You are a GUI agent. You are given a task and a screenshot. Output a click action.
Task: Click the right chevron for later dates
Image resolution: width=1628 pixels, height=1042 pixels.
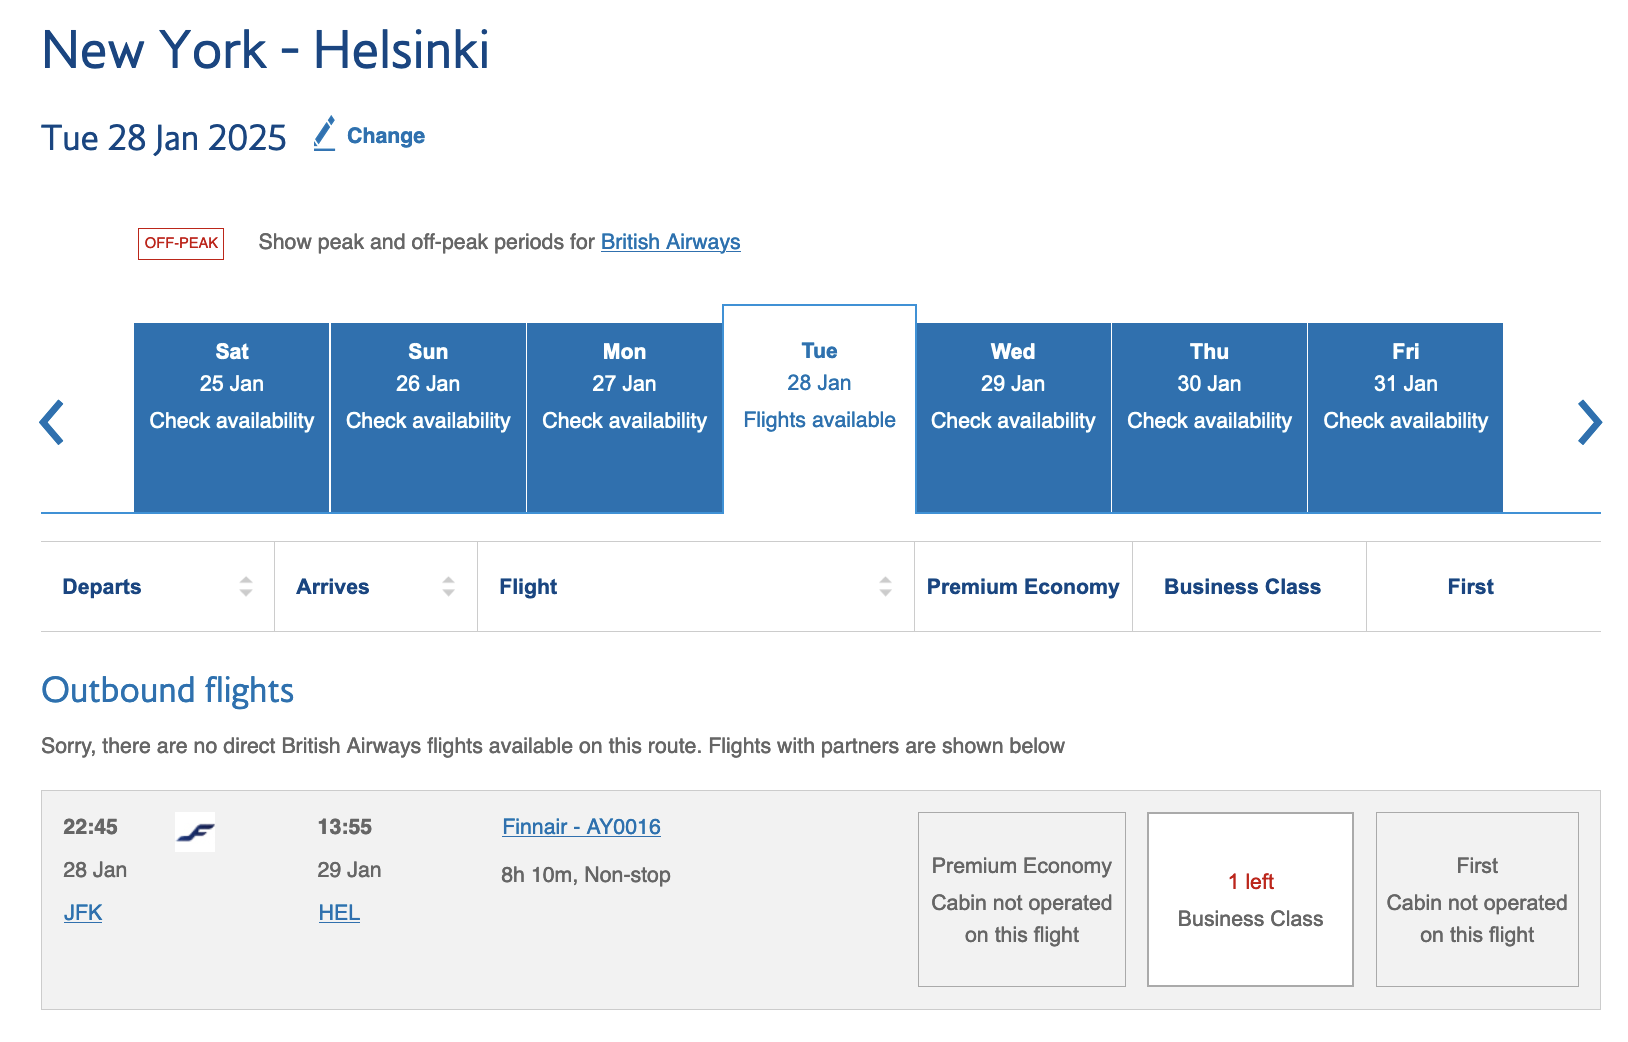point(1588,421)
